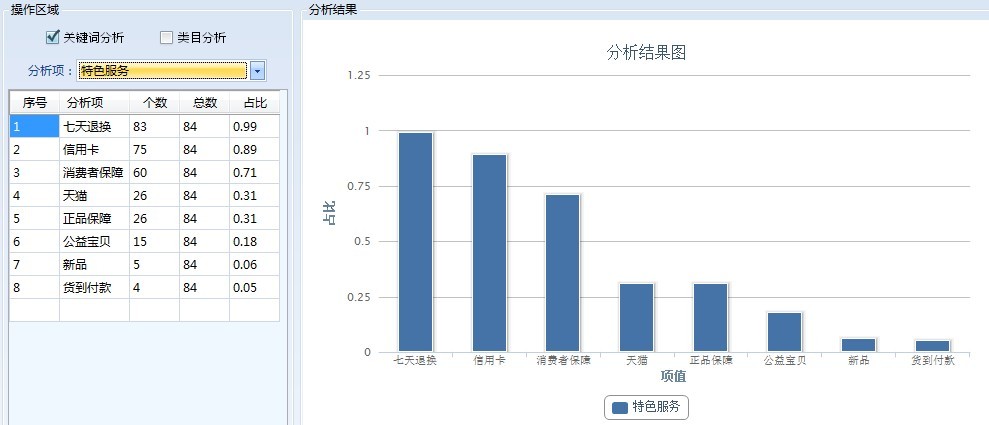Toggle the 特色服务 legend entry
The image size is (989, 425).
coord(647,407)
